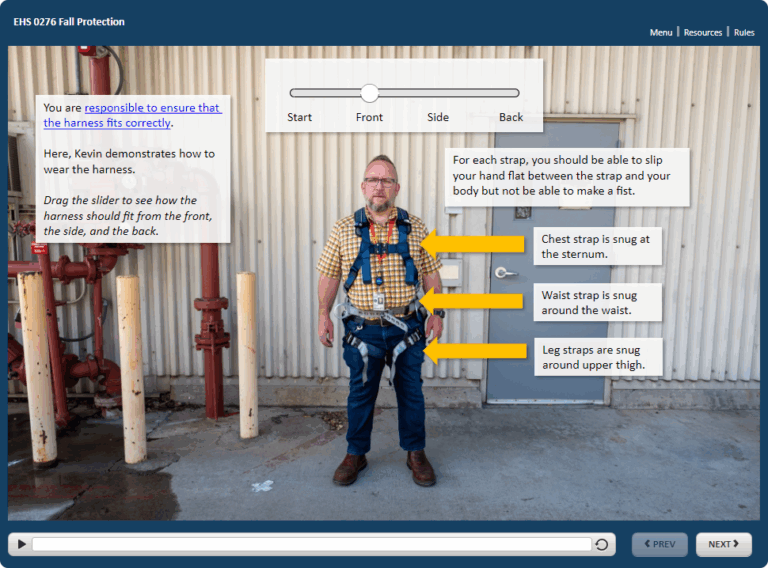
Task: Click the replay circular arrow icon
Action: tap(602, 544)
